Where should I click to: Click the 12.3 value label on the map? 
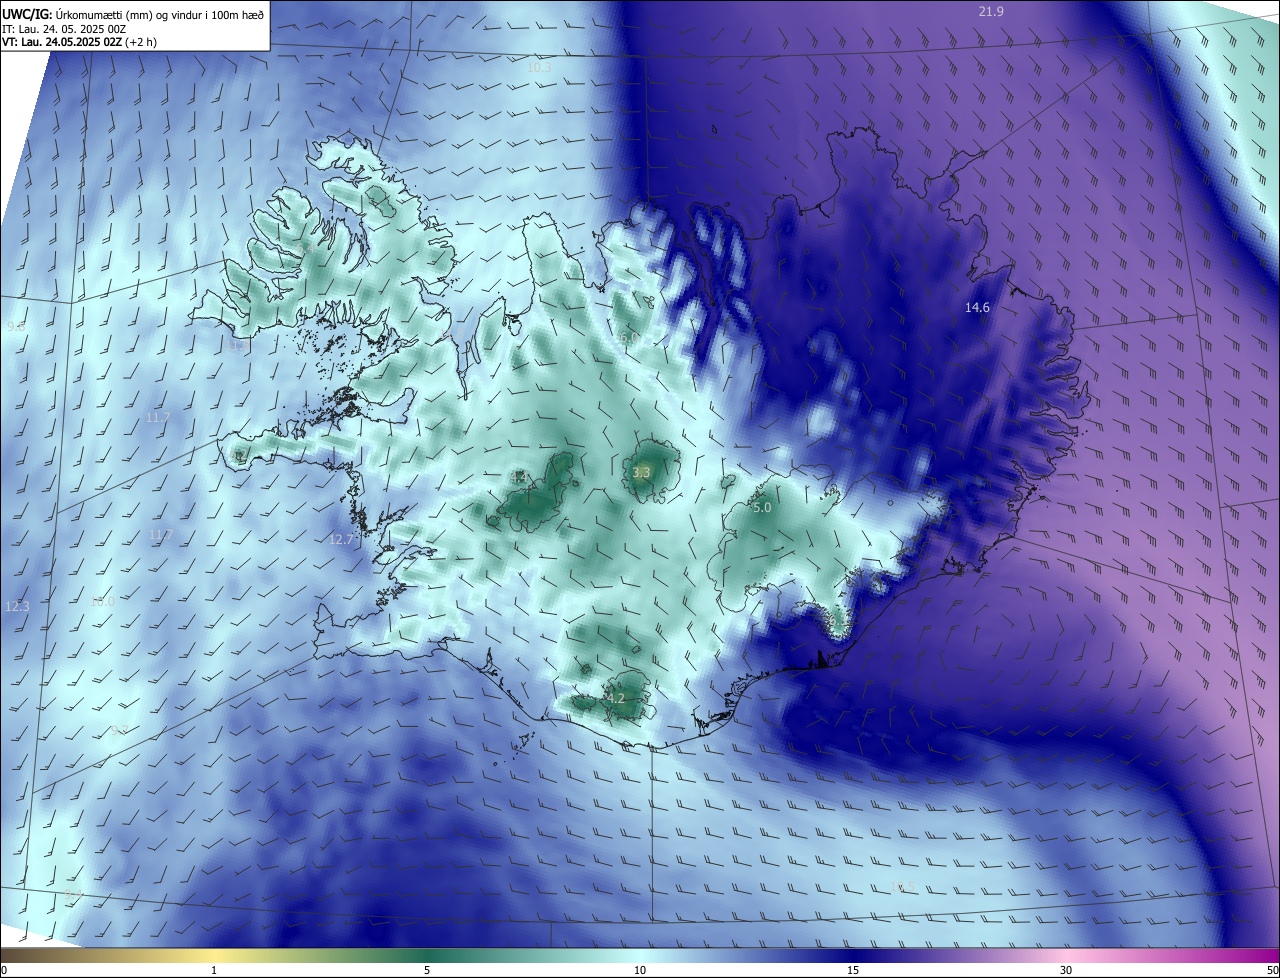[x=17, y=606]
